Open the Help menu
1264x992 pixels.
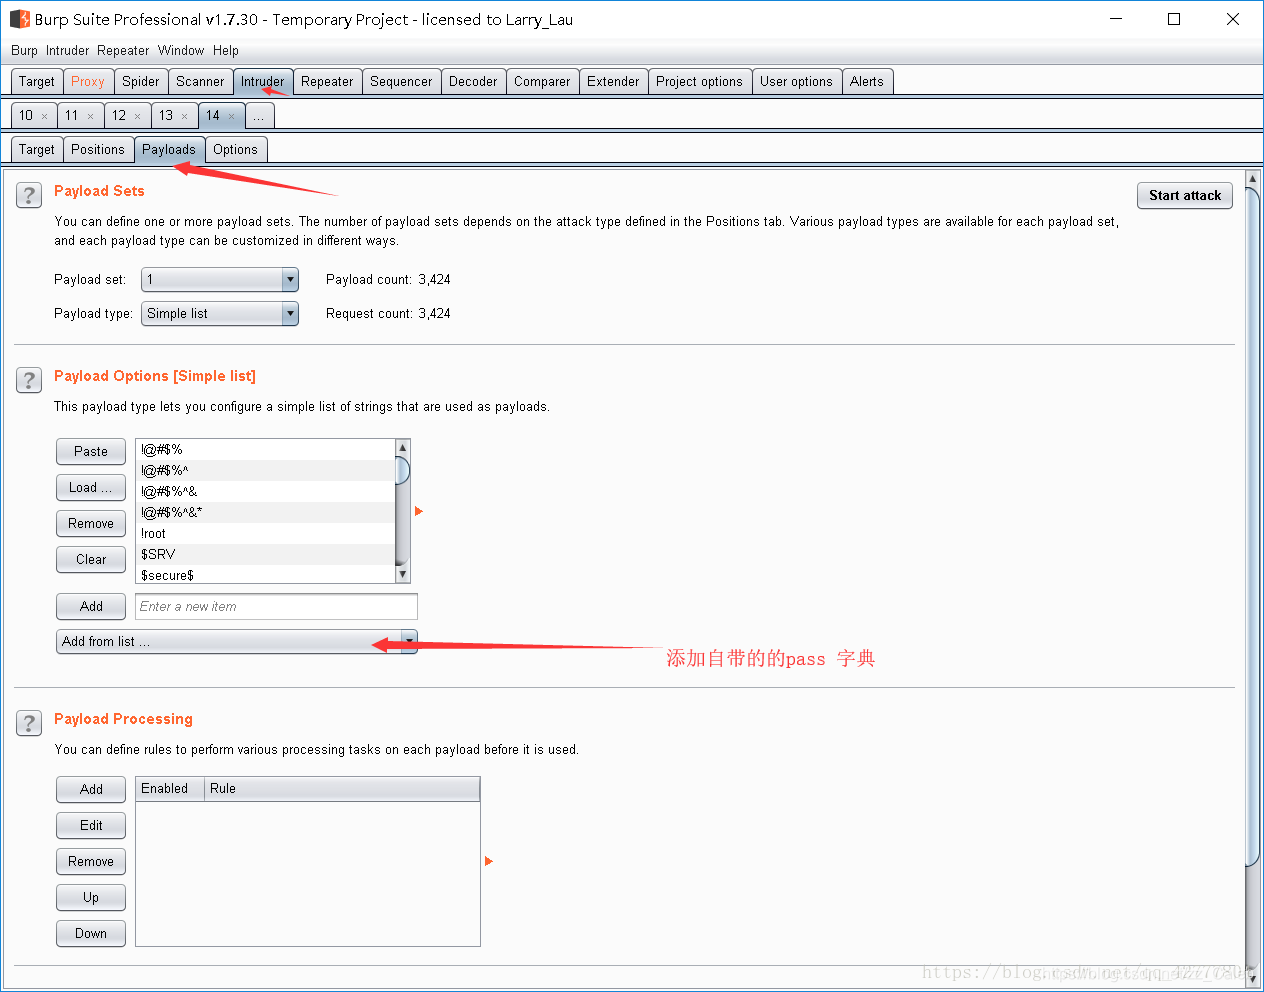226,51
